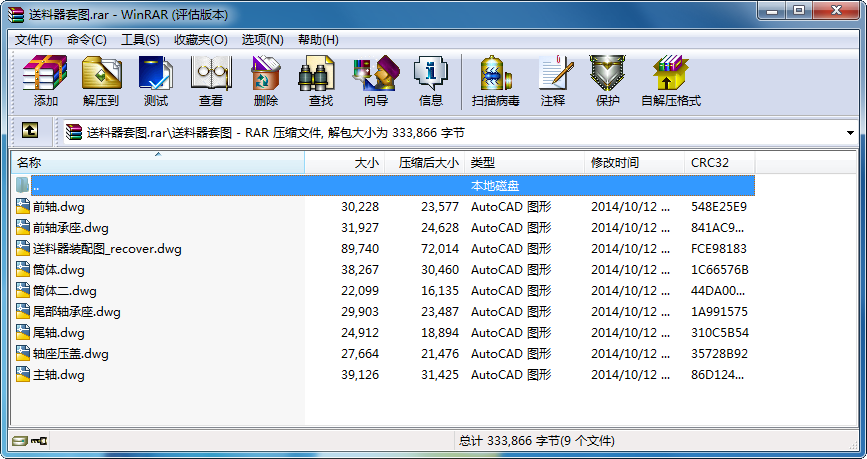Click the CRC32 value 1C66576B
Viewport: 867px width, 459px height.
pos(719,270)
